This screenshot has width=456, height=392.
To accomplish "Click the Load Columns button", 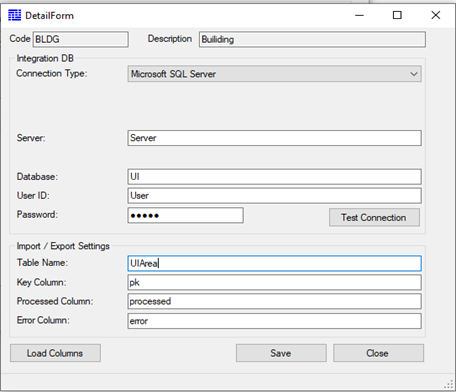I will (55, 353).
